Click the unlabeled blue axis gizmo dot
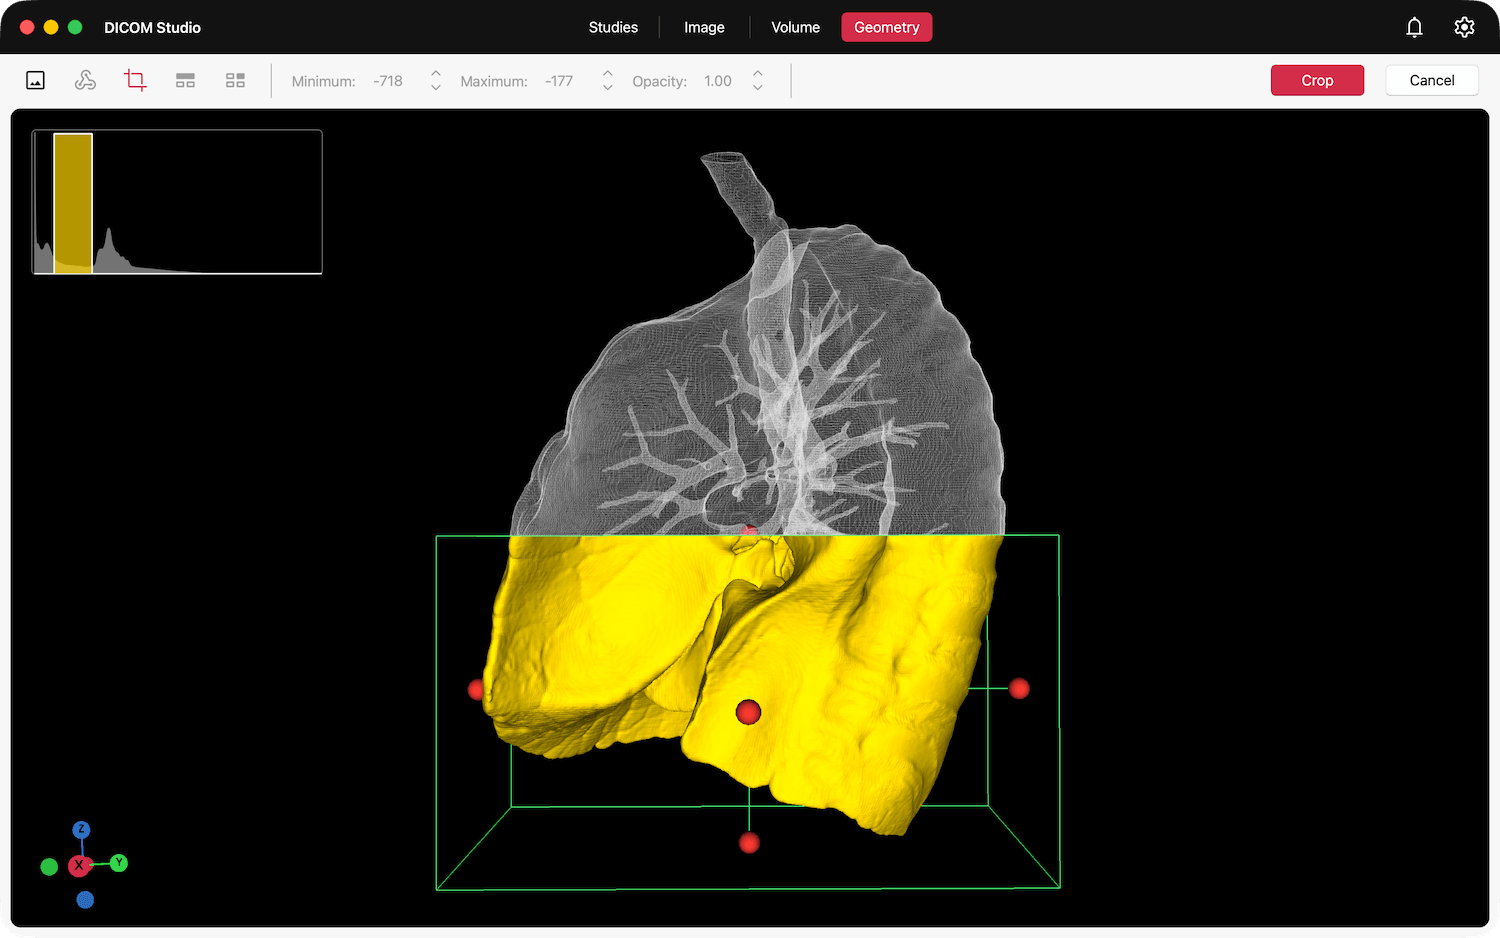 (x=85, y=900)
